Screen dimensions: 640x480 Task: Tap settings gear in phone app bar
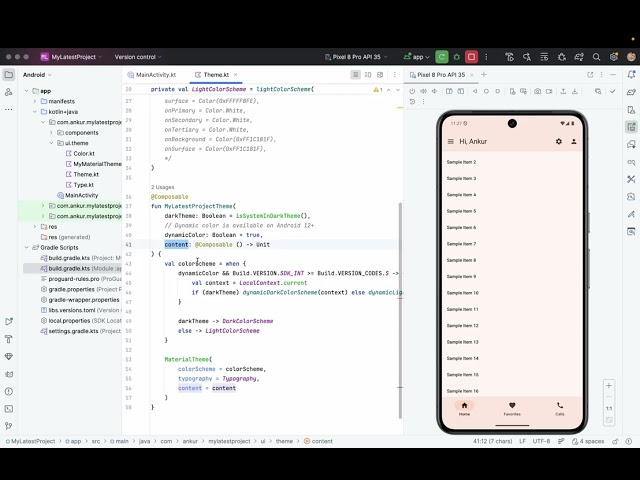pyautogui.click(x=559, y=141)
